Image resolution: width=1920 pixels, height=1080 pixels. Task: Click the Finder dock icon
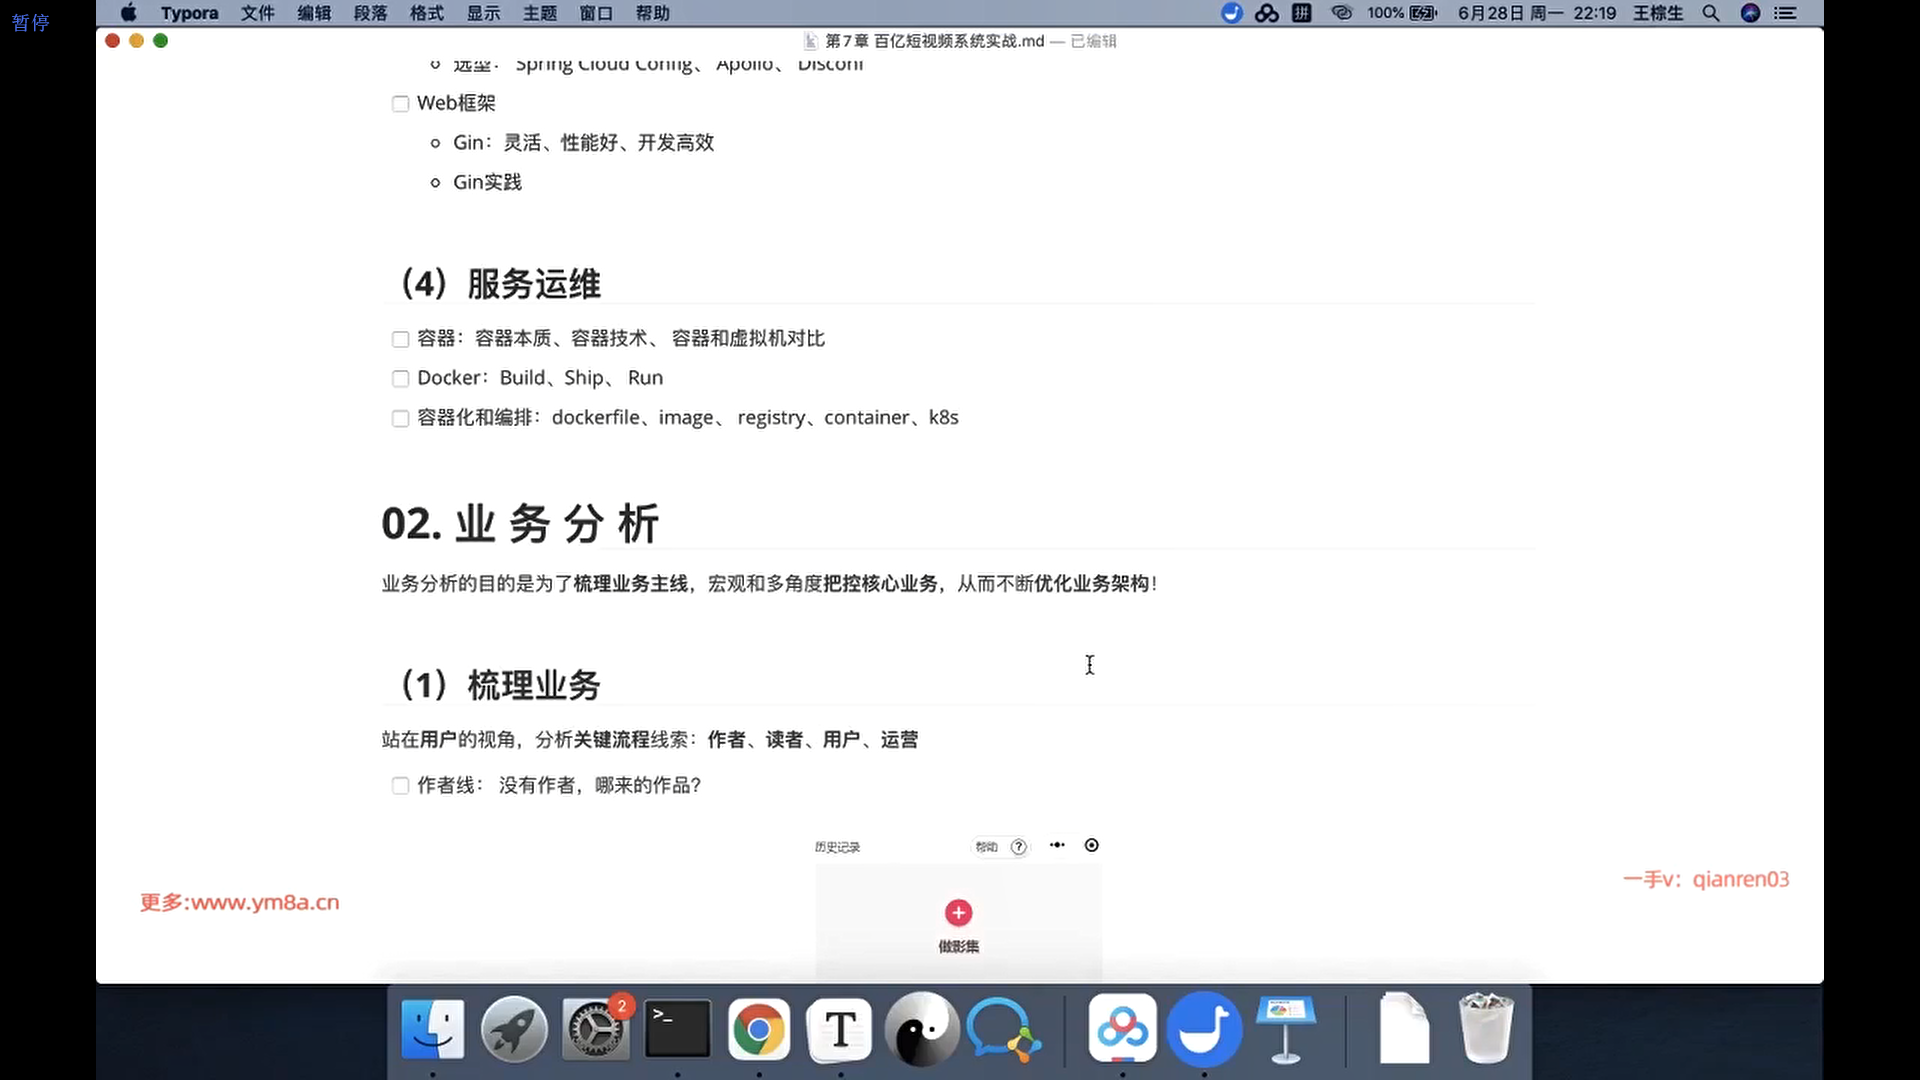click(x=433, y=1028)
